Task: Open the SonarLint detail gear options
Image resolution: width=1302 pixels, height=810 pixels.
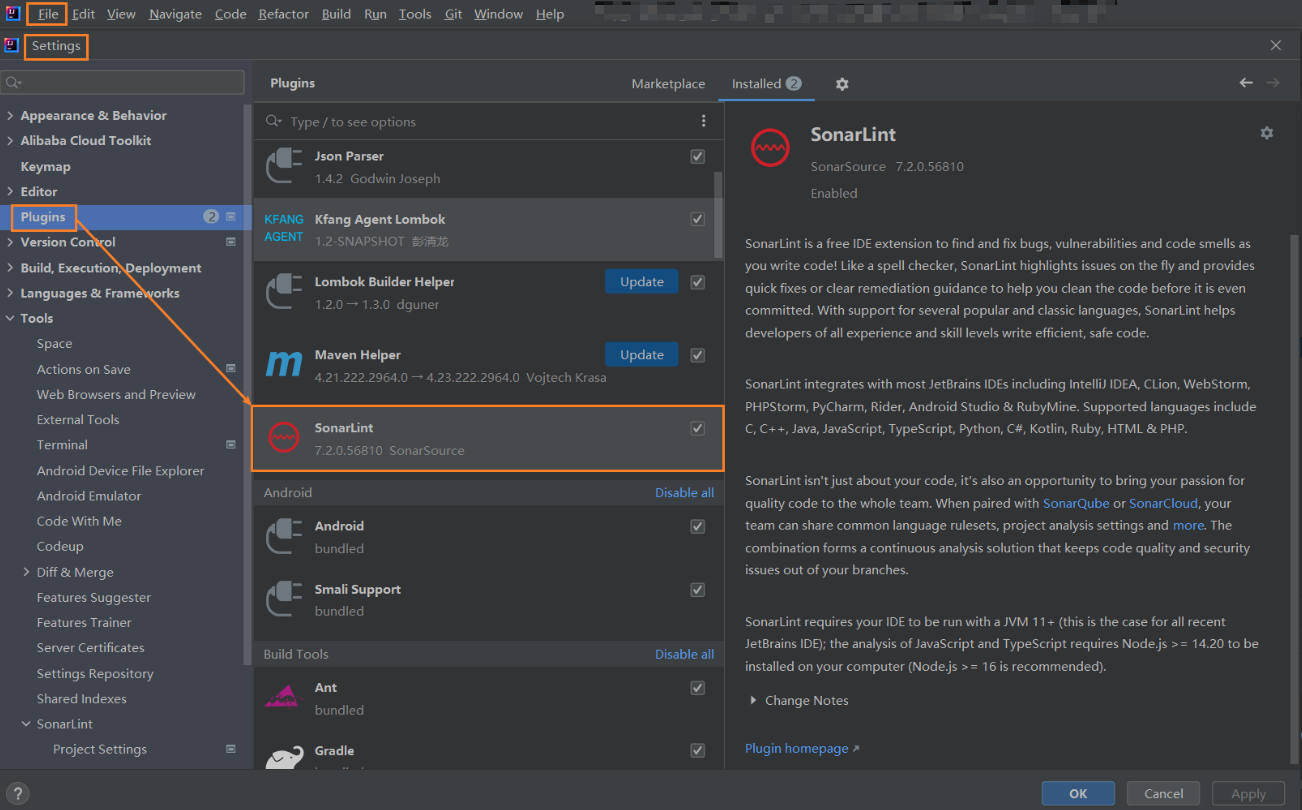Action: (x=1267, y=132)
